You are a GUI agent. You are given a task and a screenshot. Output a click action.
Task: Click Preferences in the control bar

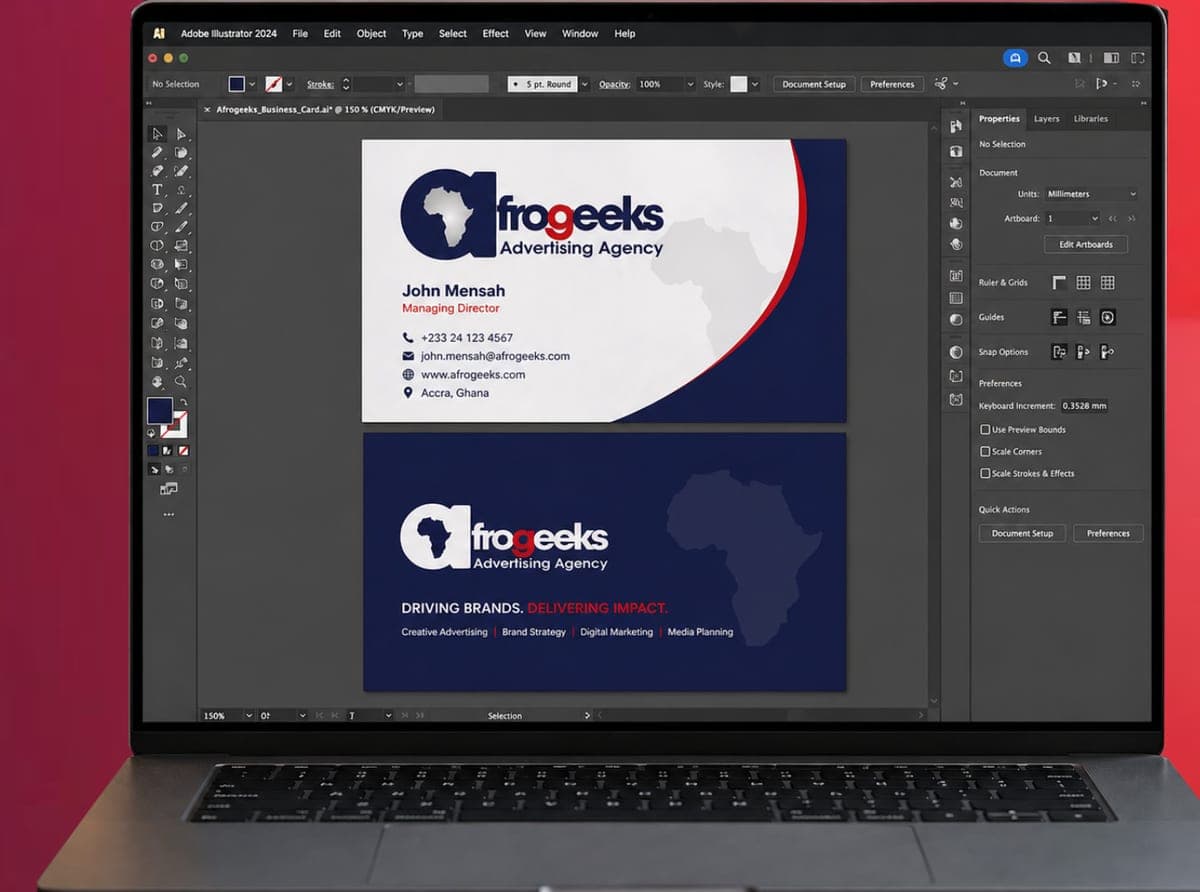tap(892, 84)
